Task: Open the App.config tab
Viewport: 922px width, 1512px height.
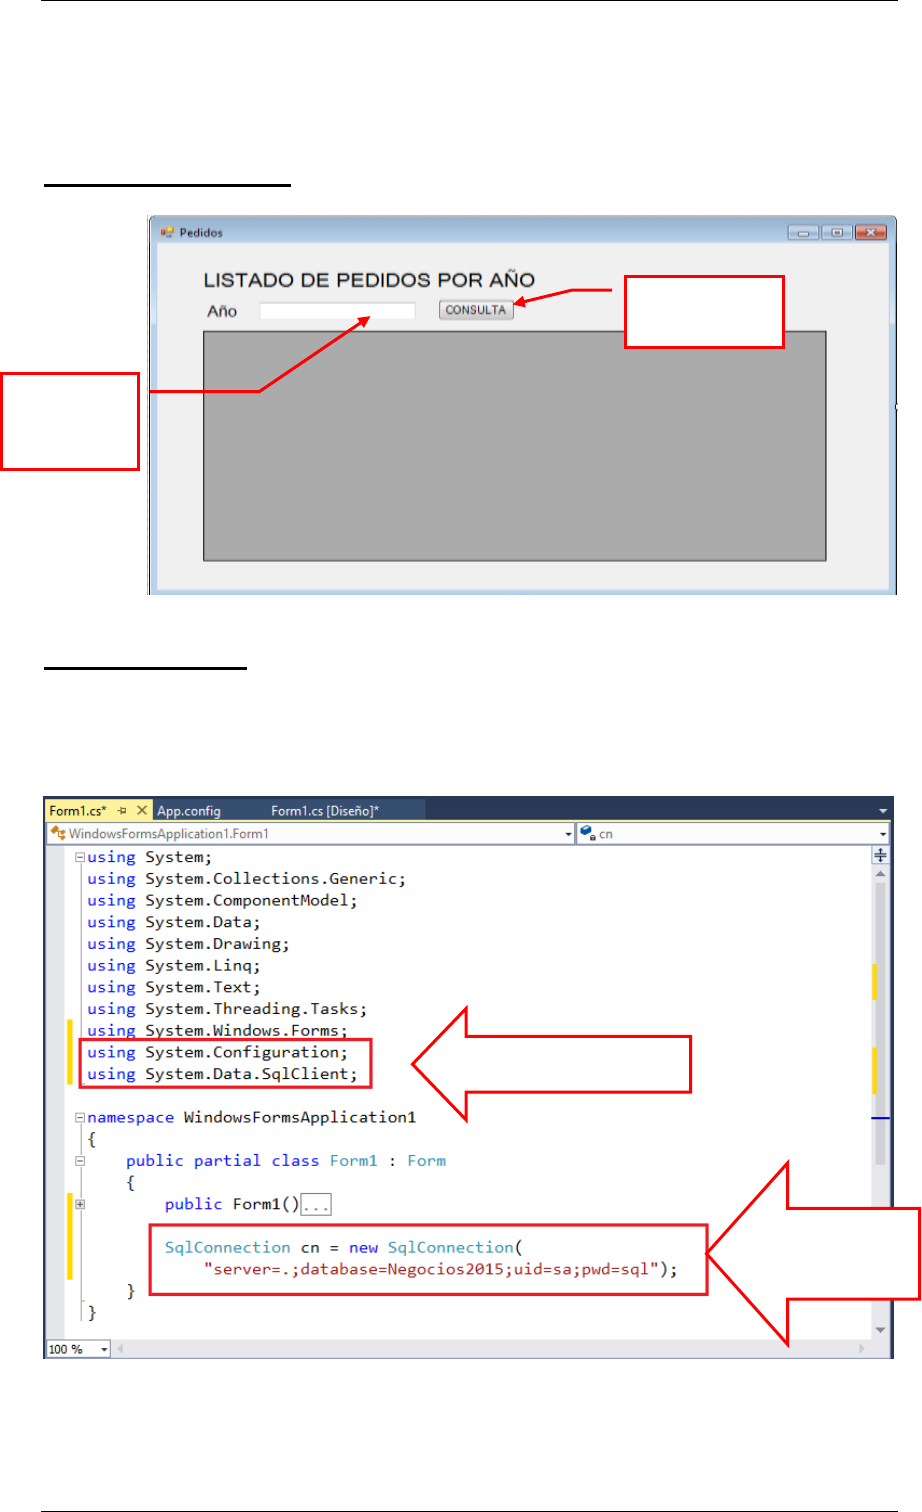Action: coord(189,810)
